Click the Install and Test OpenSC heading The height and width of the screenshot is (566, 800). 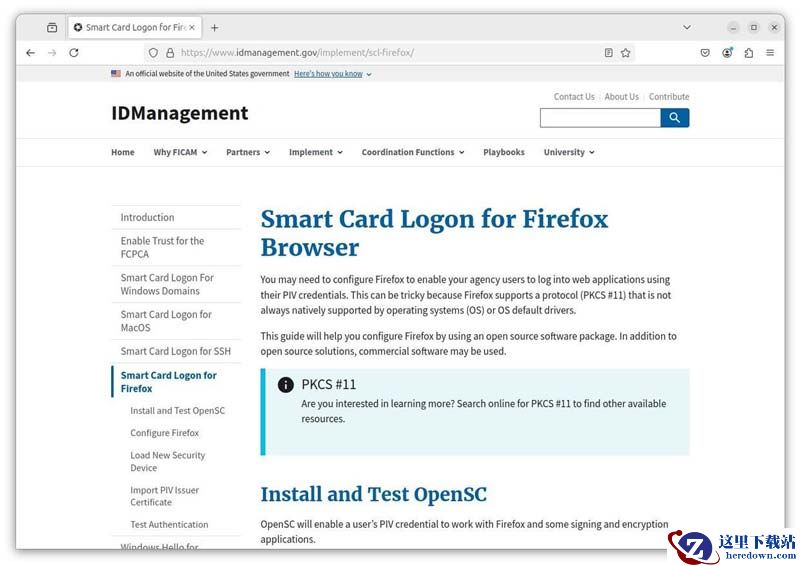point(373,494)
